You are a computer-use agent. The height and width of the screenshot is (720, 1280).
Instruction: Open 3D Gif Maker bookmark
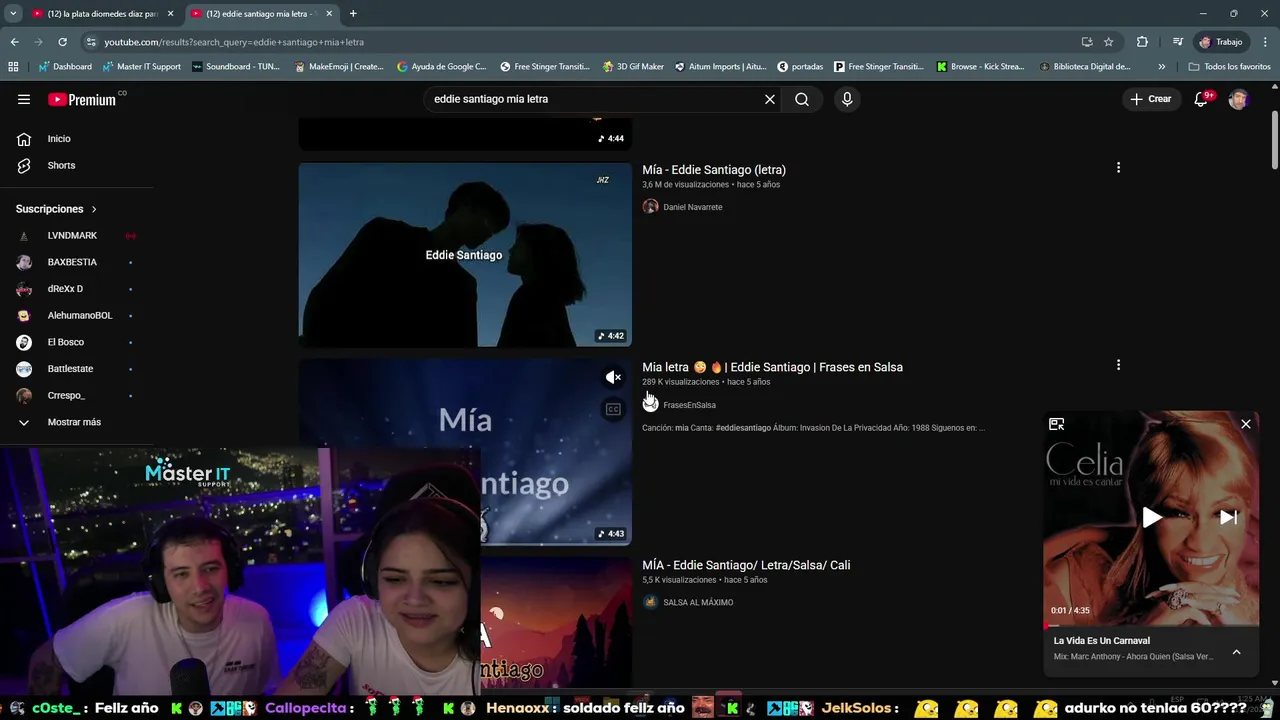point(633,67)
